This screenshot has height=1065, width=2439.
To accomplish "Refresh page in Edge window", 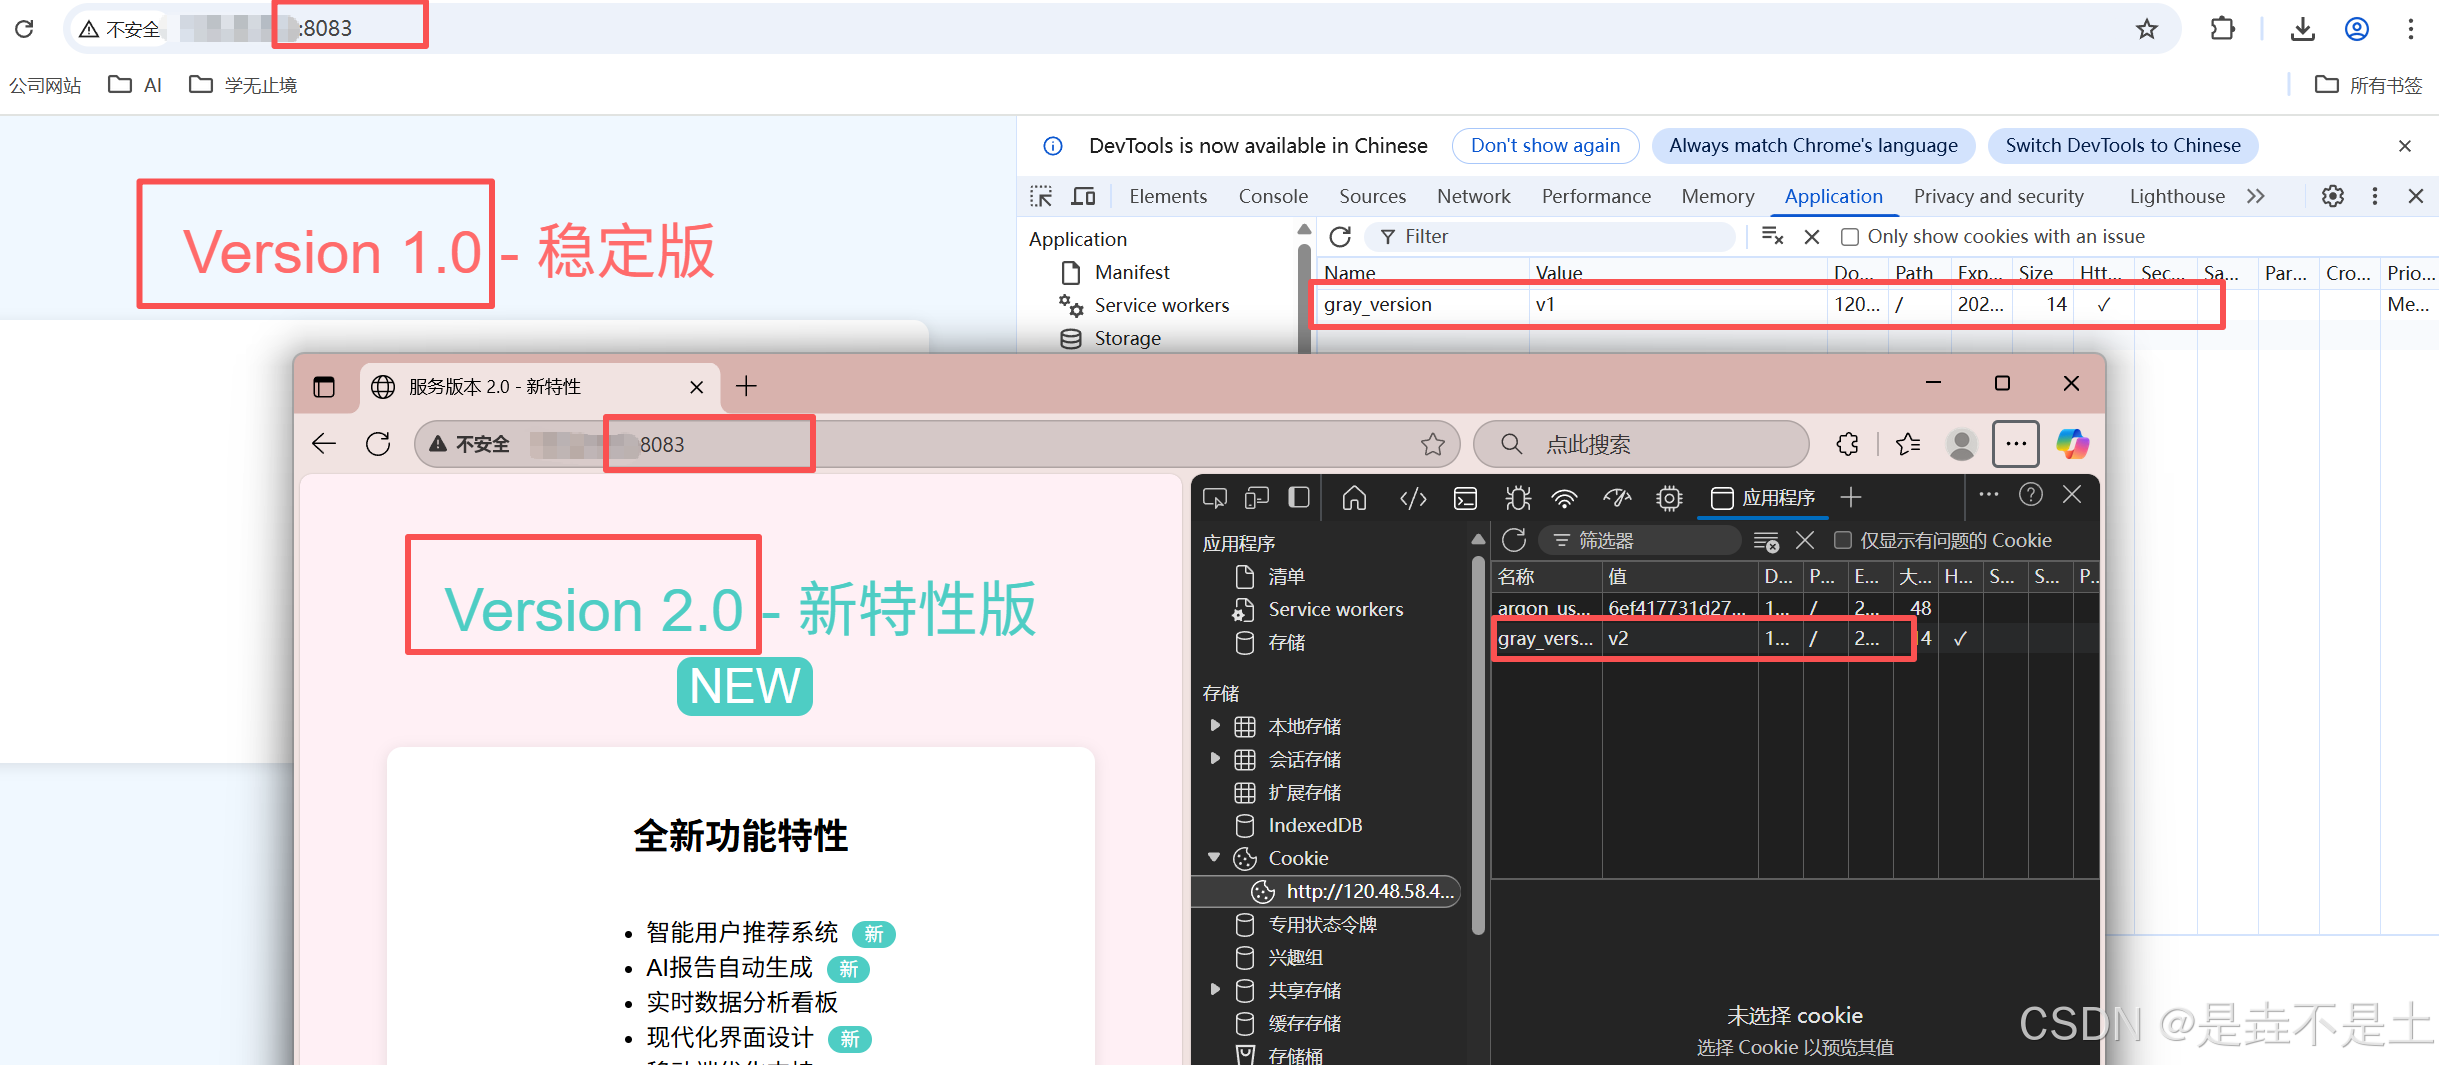I will [378, 444].
